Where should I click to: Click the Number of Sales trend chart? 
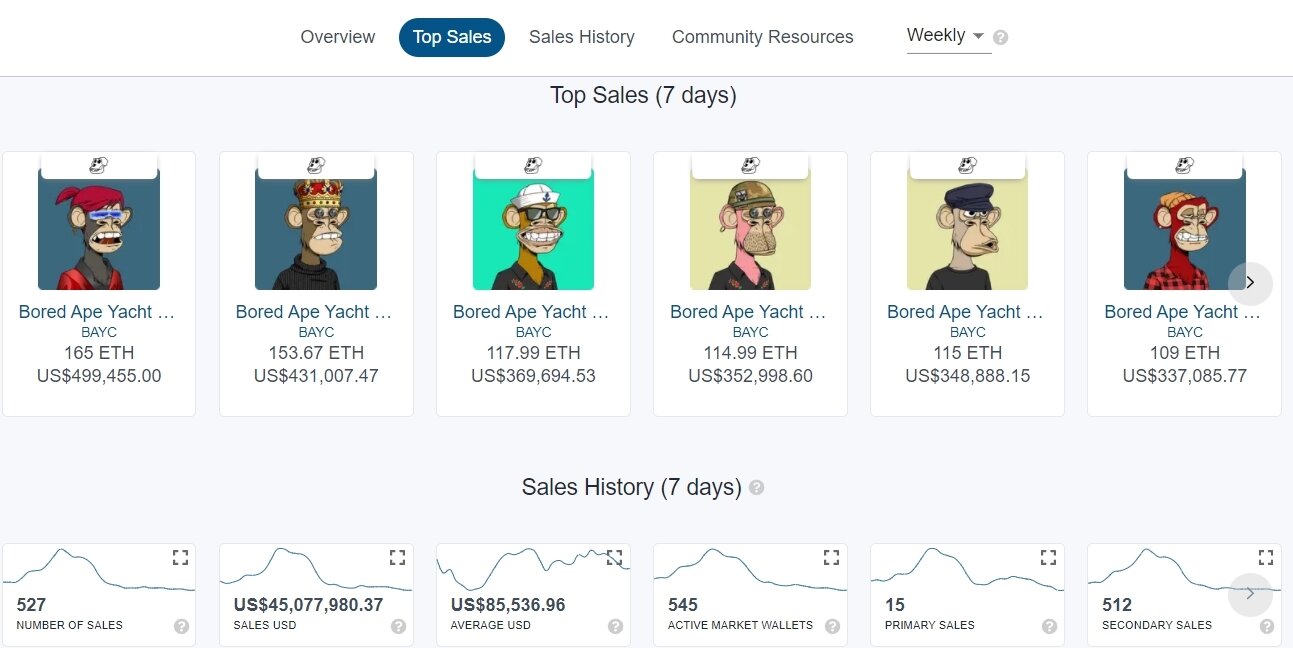point(98,570)
